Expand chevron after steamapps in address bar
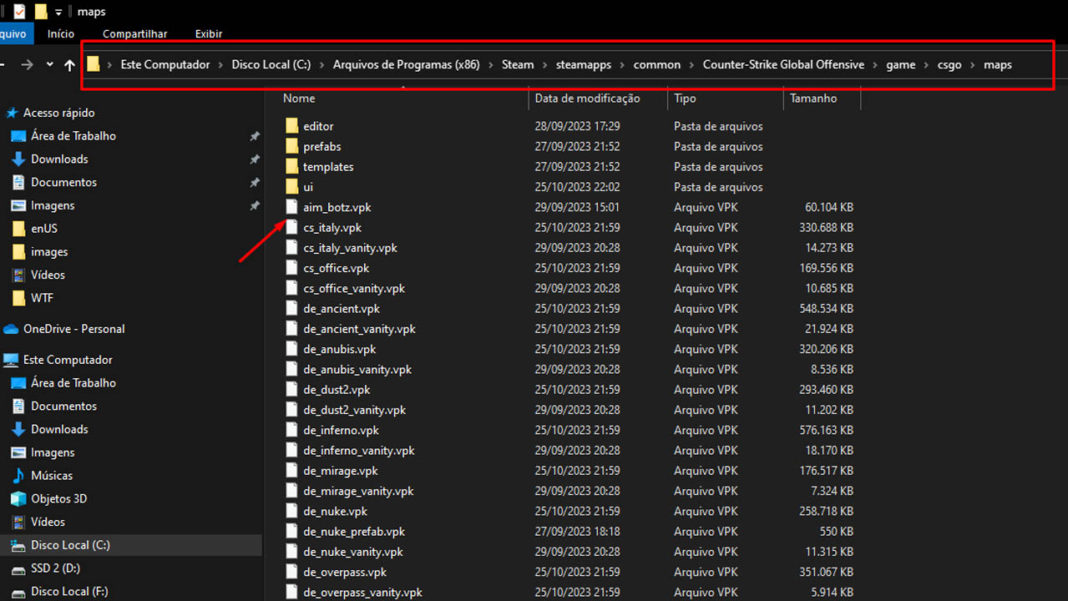Viewport: 1068px width, 601px height. point(619,65)
